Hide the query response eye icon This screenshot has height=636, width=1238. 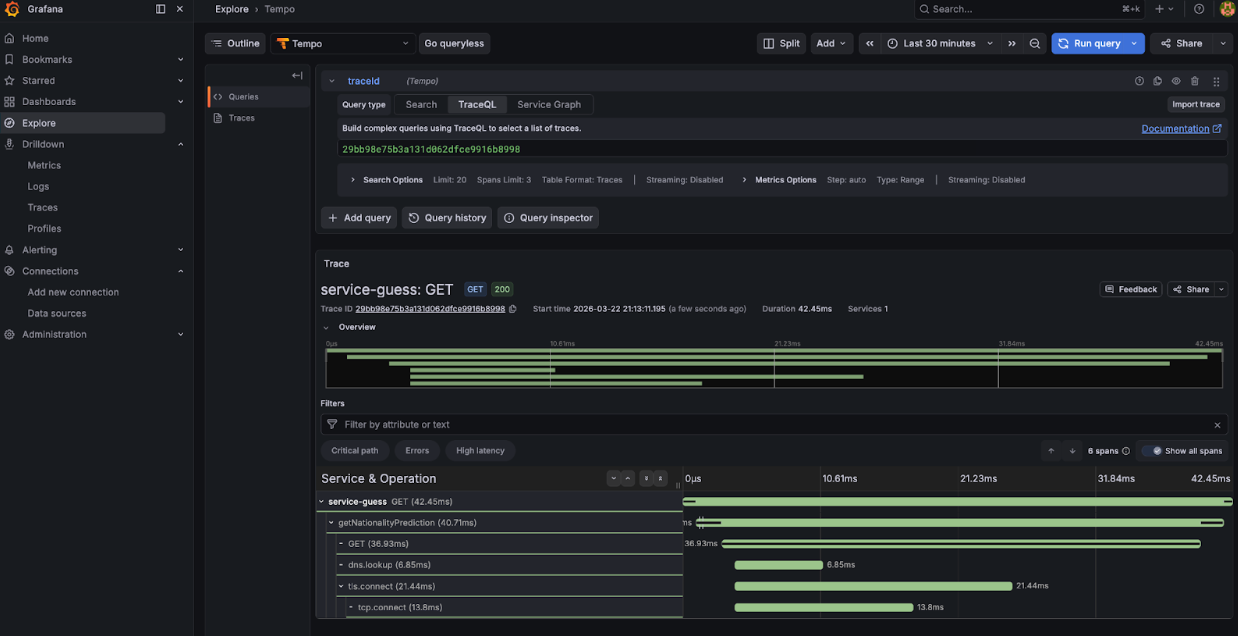1176,81
